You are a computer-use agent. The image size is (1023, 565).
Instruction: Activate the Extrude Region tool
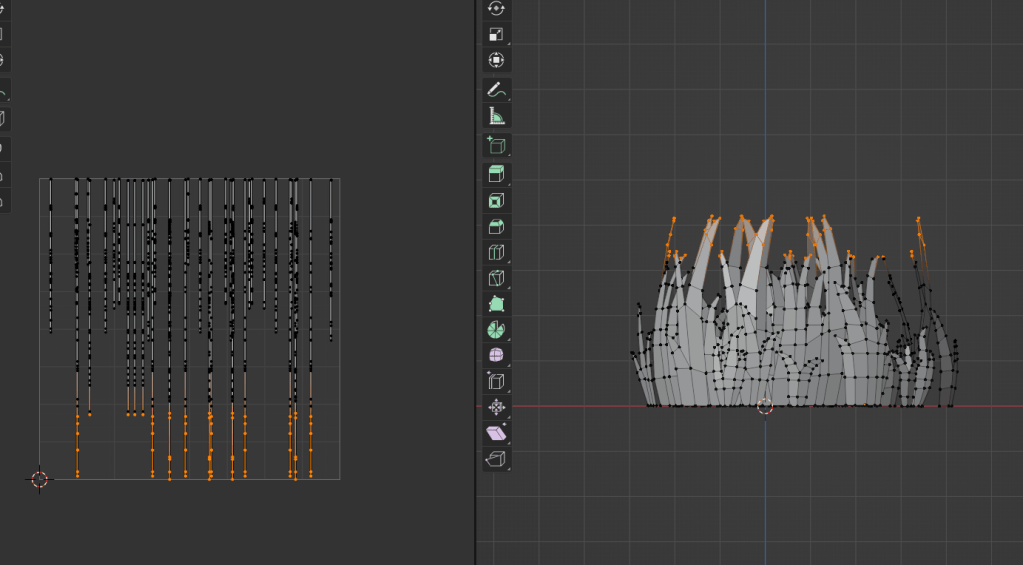(496, 175)
